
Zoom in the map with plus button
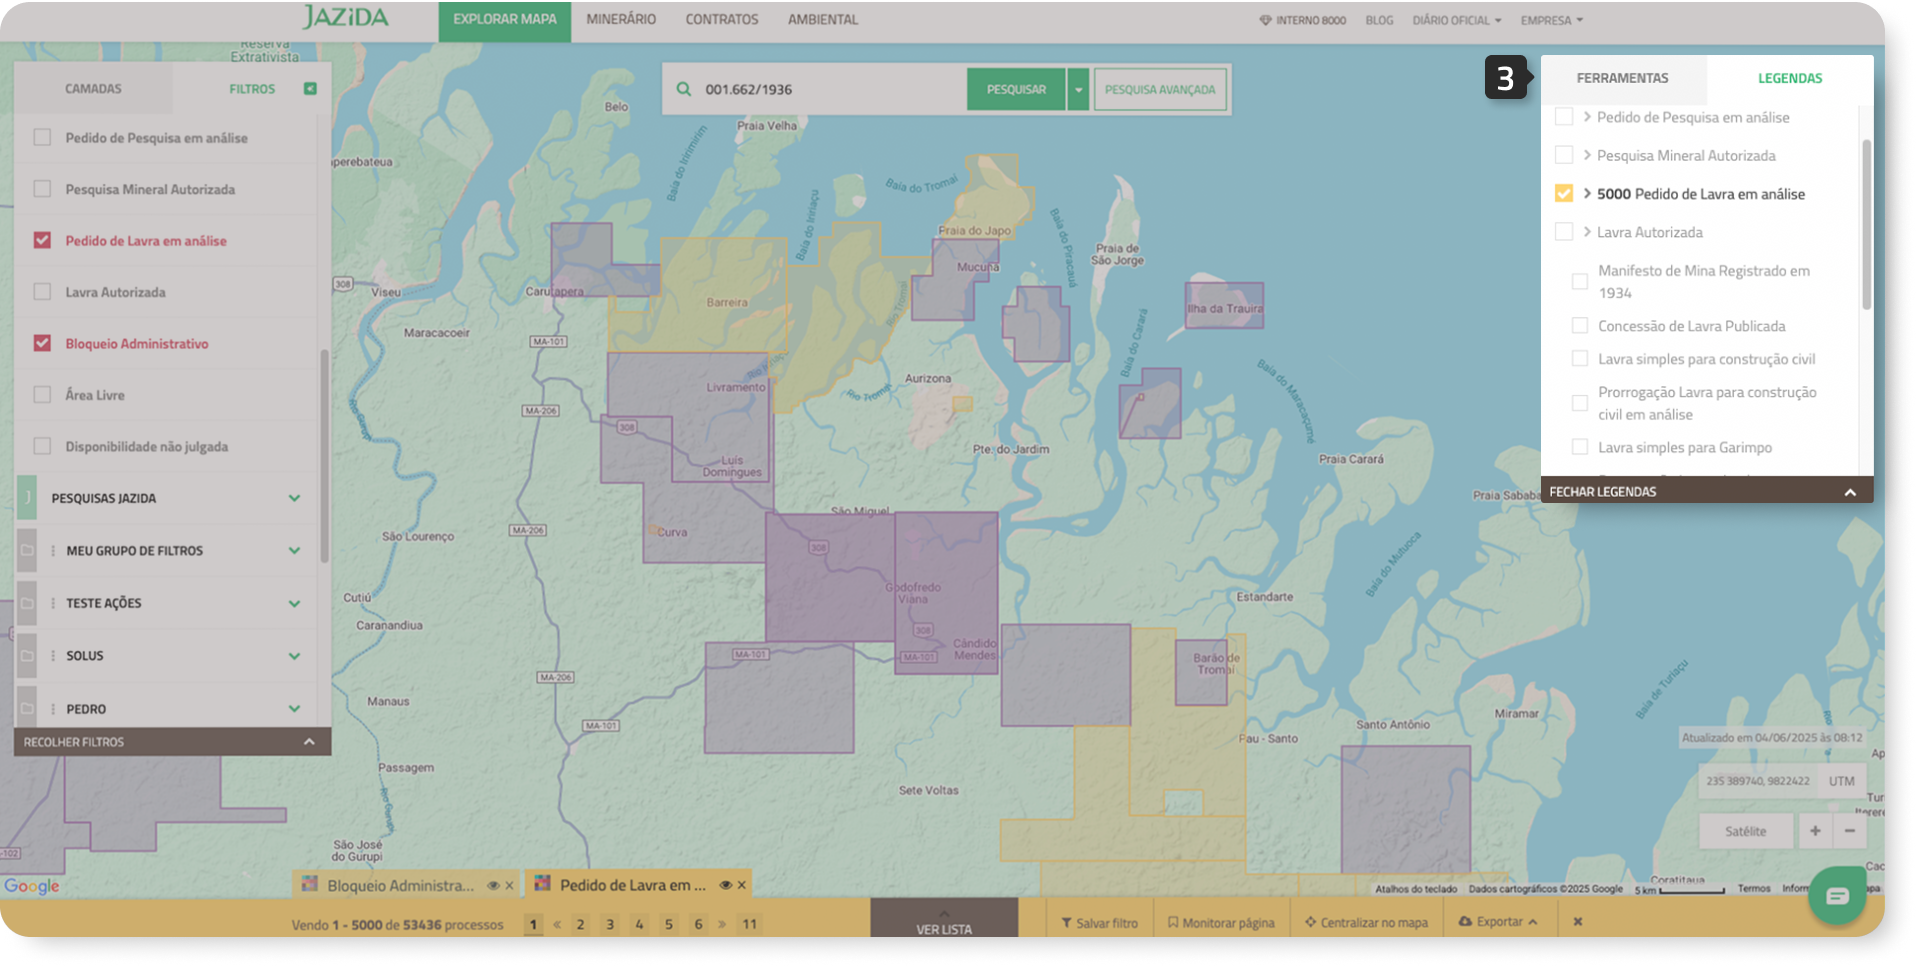coord(1815,831)
